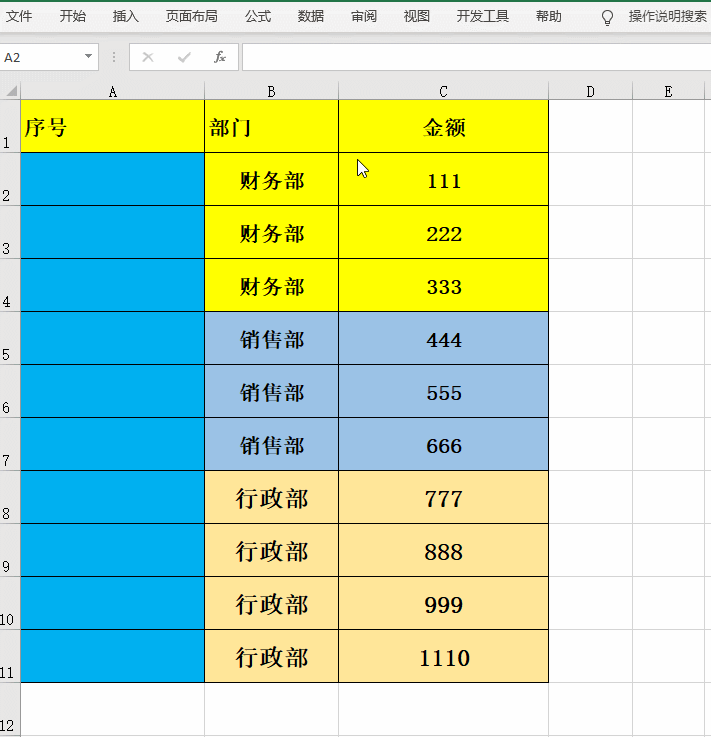Select row 11 header

(x=10, y=656)
